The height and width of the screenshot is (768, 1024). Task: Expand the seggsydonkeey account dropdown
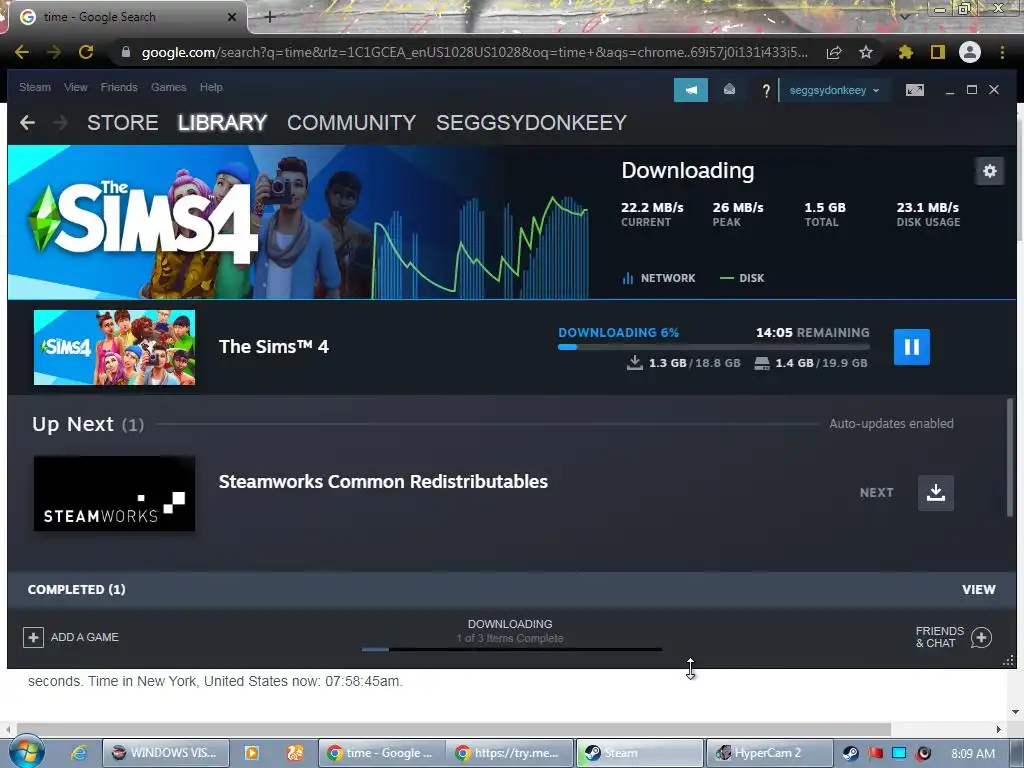[x=834, y=90]
